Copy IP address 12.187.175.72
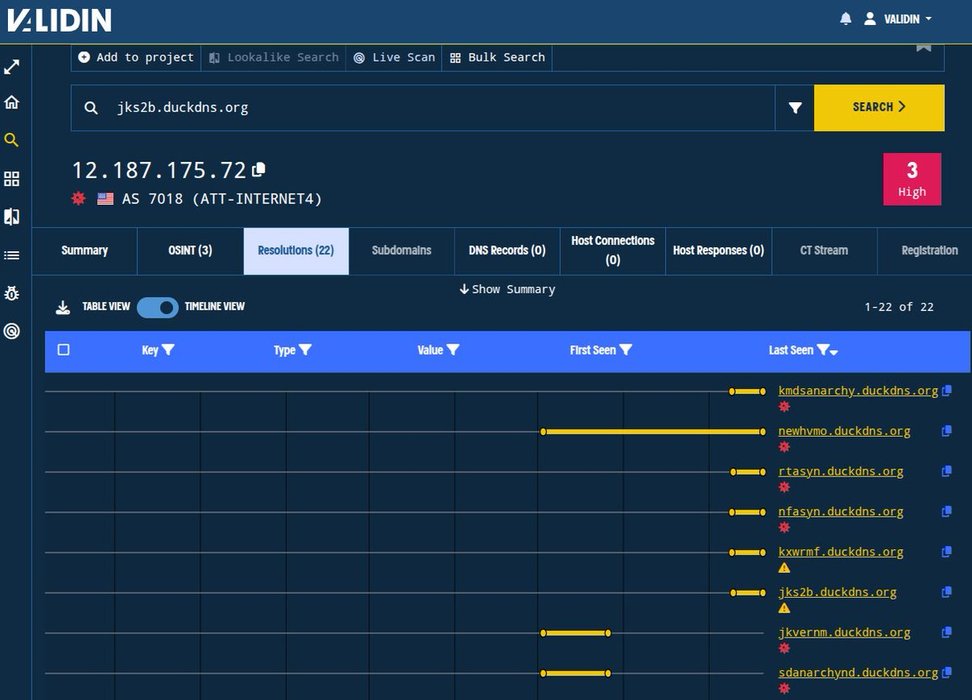 point(259,169)
